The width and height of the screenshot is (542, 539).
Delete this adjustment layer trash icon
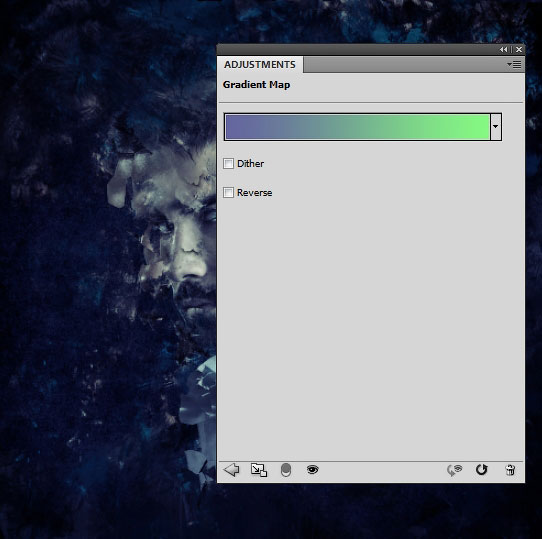510,470
